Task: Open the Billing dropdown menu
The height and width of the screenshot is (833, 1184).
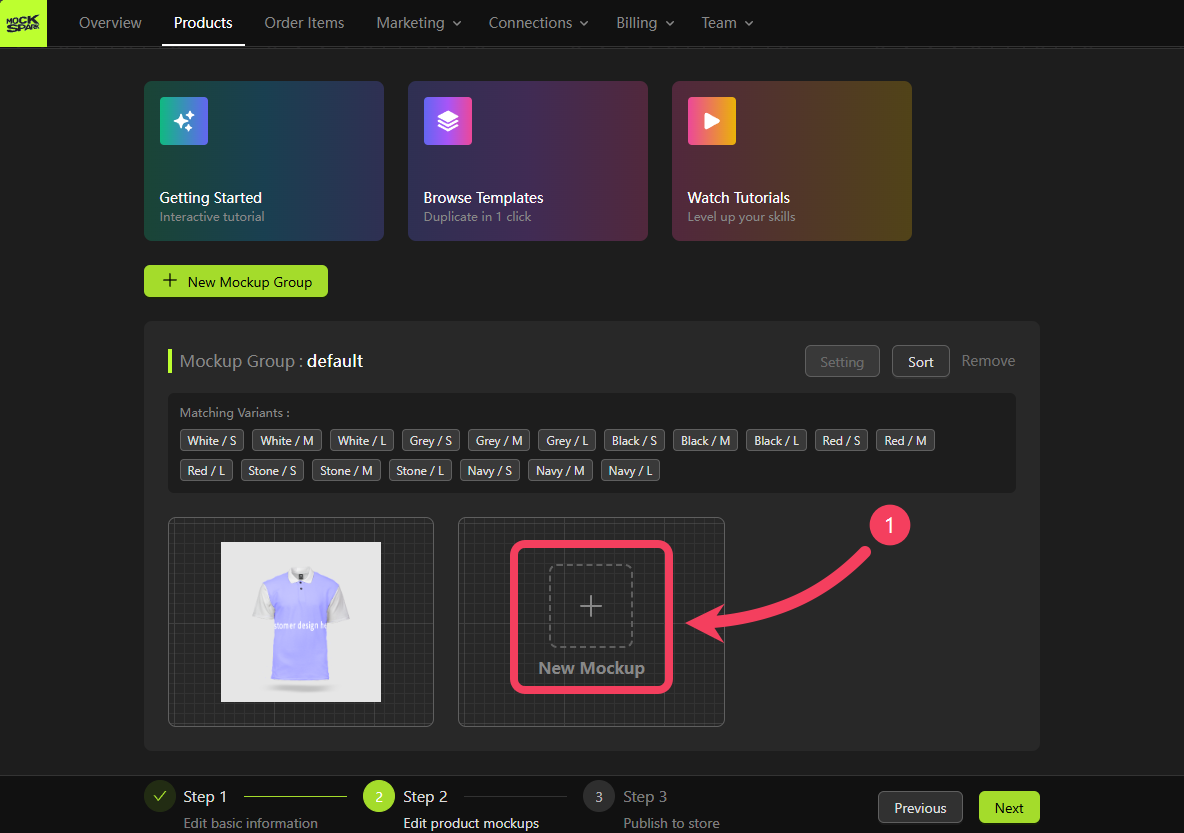Action: pos(645,23)
